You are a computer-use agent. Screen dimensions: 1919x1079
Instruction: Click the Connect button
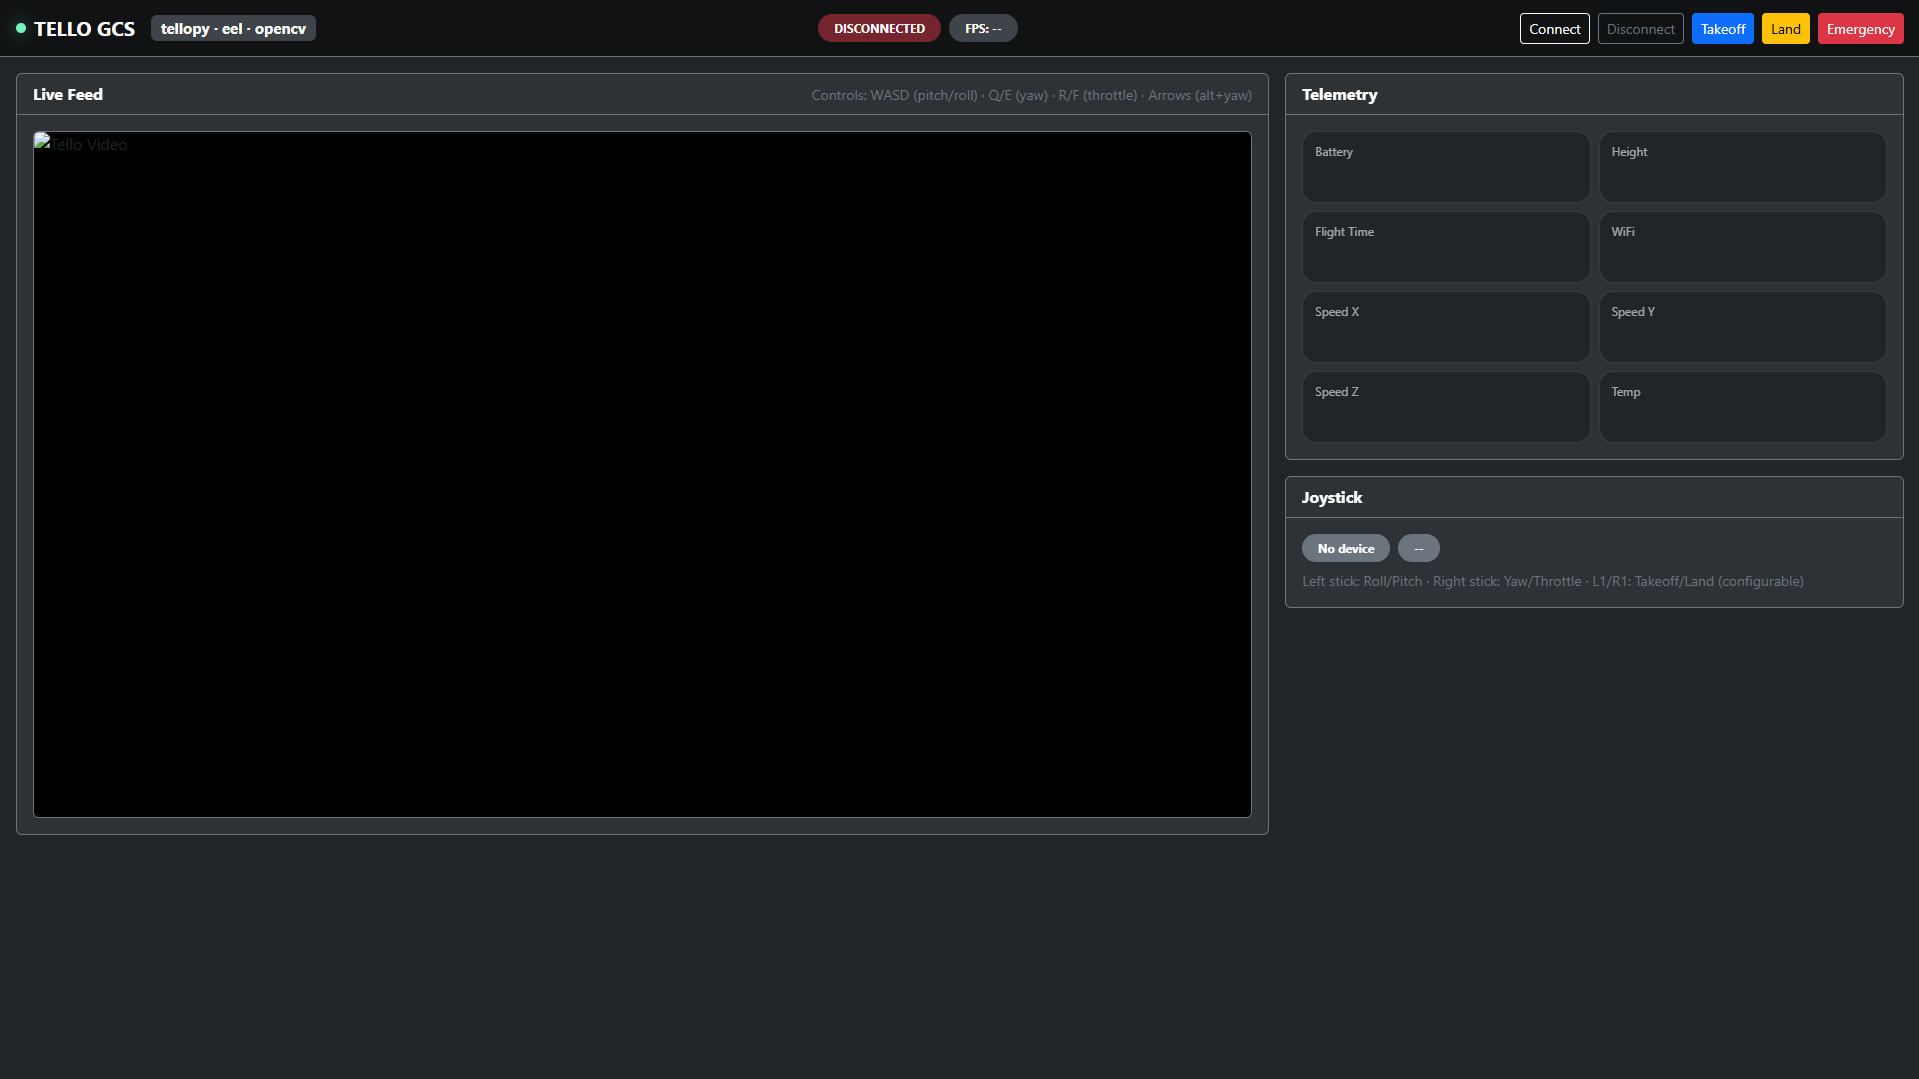point(1554,29)
